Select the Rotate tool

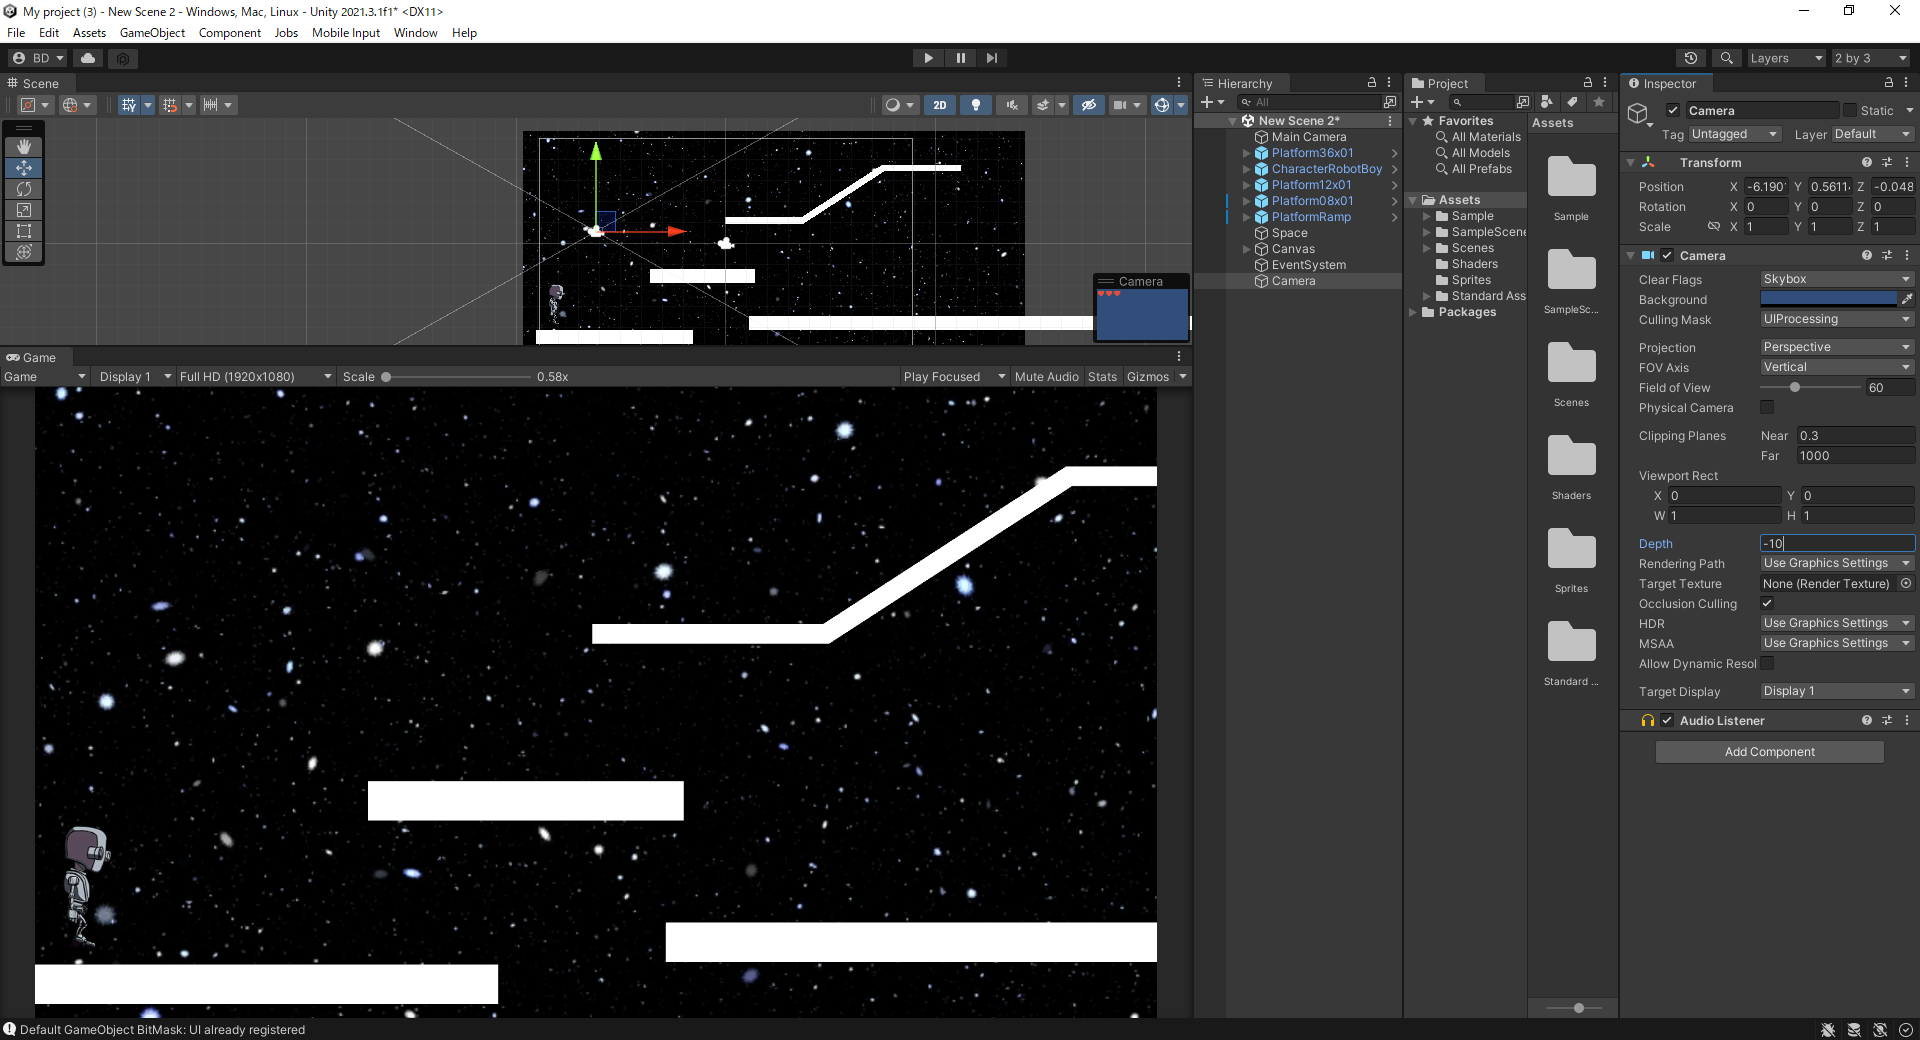click(x=24, y=189)
